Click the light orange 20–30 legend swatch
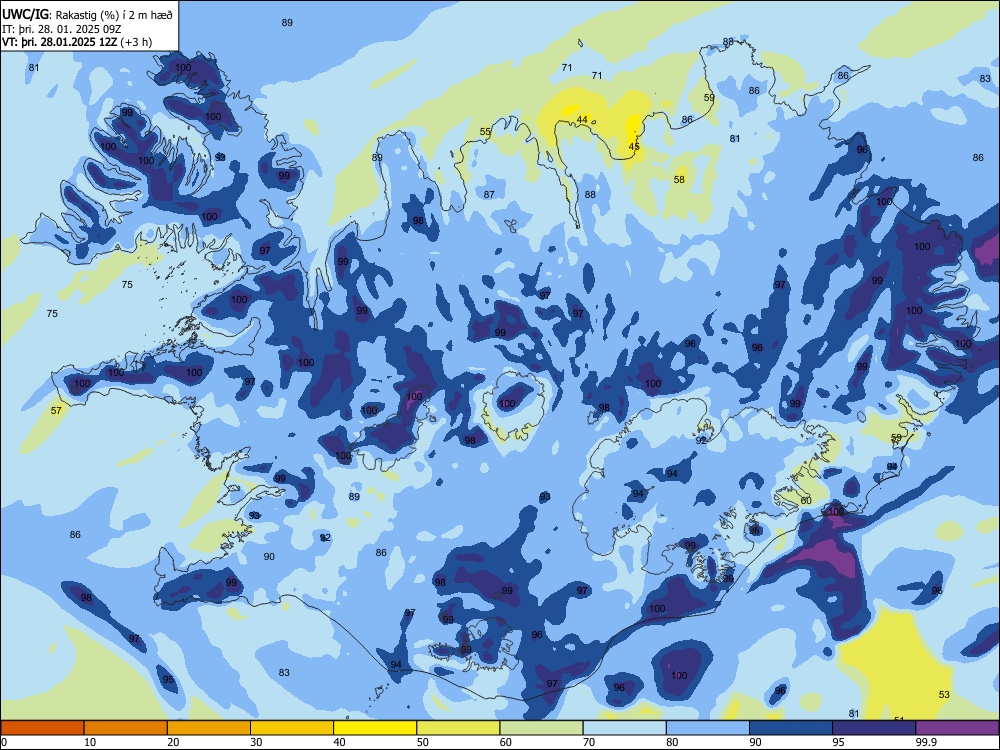1000x750 pixels. click(x=209, y=728)
